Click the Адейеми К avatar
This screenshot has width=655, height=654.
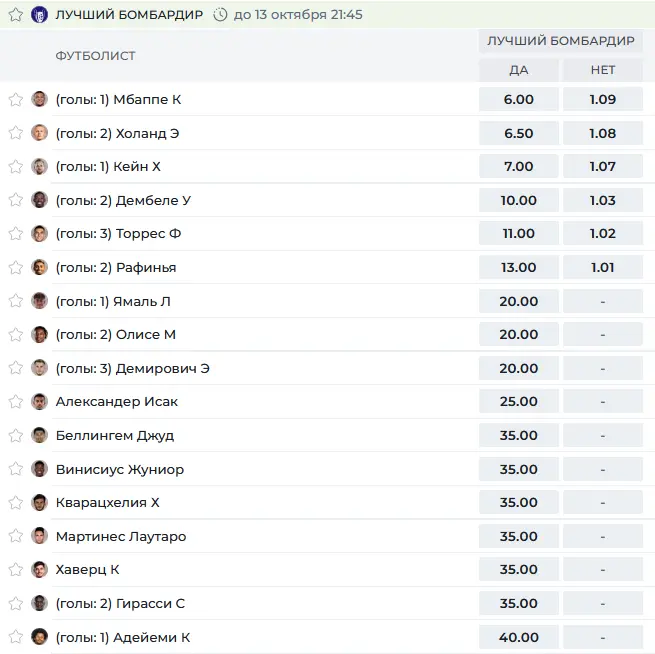[x=39, y=637]
